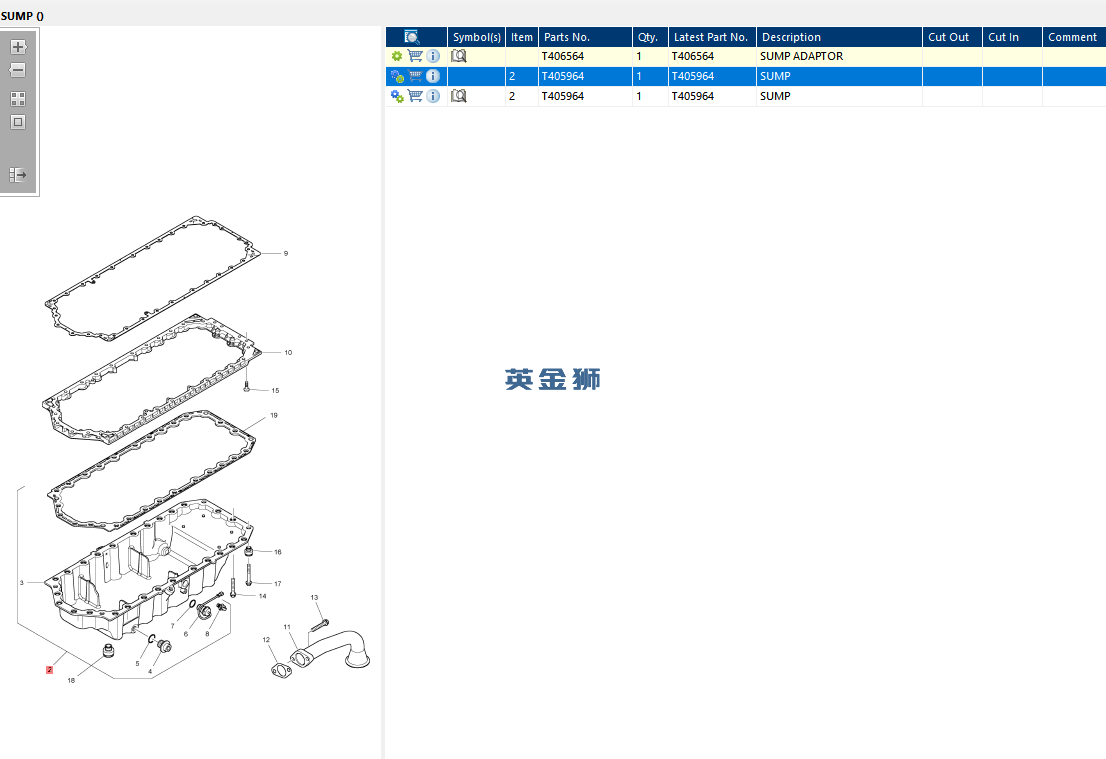The width and height of the screenshot is (1106, 759).
Task: Click T405964 Parts No. in last row
Action: coord(563,96)
